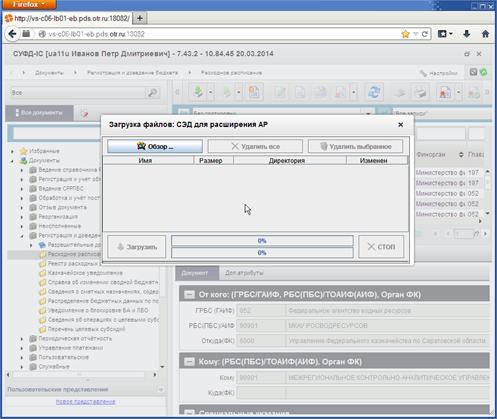The width and height of the screenshot is (497, 419).
Task: Collapse Кому section minus toggle
Action: point(189,362)
